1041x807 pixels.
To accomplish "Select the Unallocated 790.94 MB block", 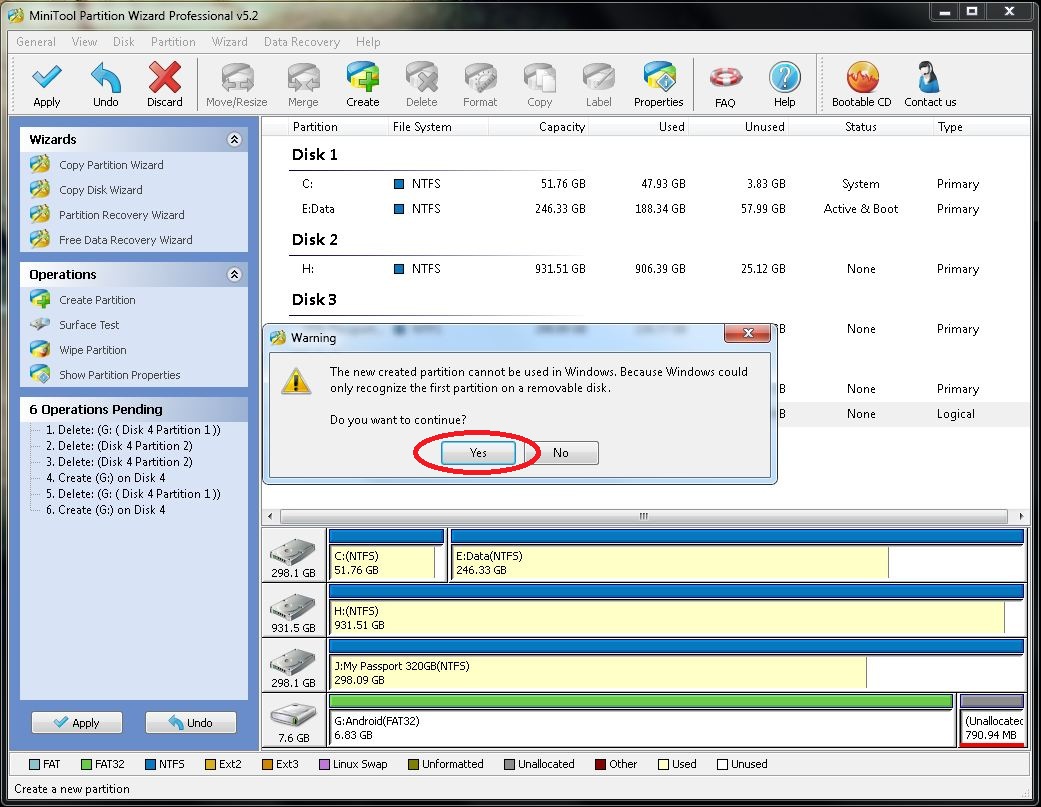I will pyautogui.click(x=992, y=720).
